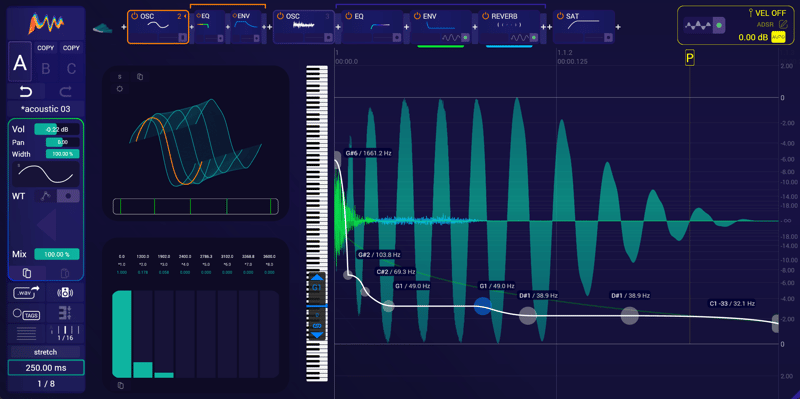Export using the .wav icon

pos(26,293)
